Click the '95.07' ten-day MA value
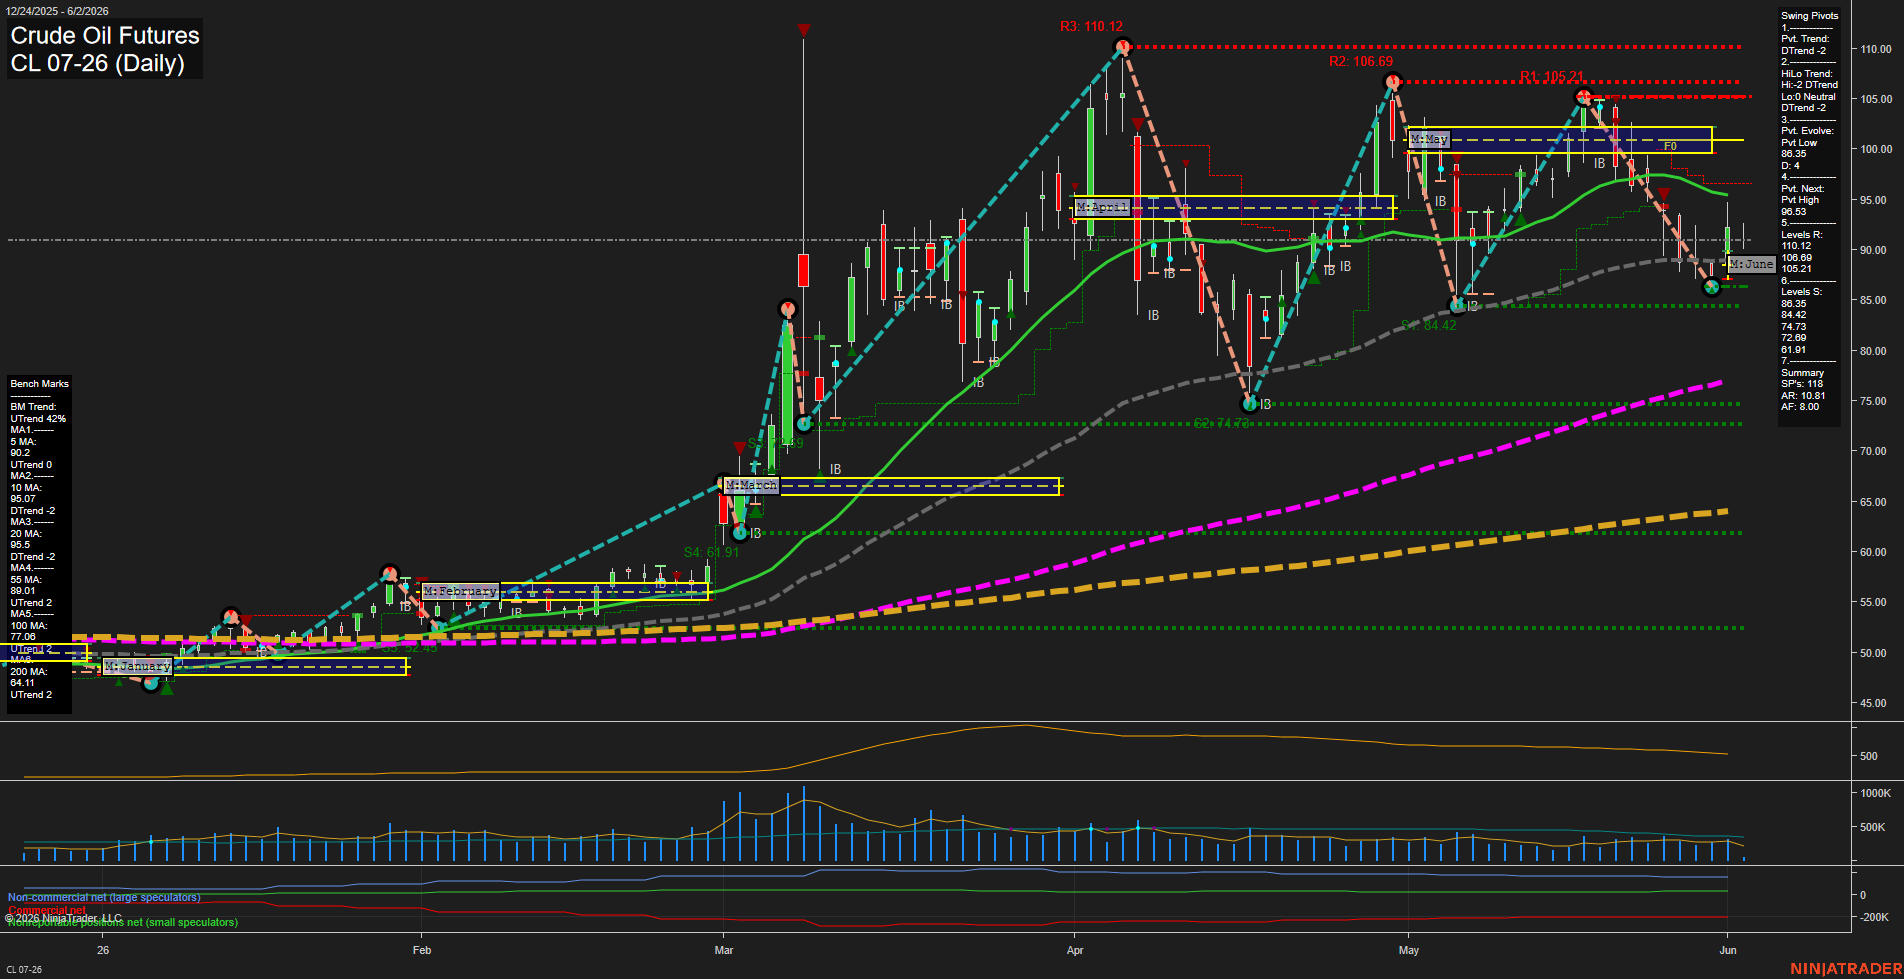Viewport: 1904px width, 979px height. point(23,499)
